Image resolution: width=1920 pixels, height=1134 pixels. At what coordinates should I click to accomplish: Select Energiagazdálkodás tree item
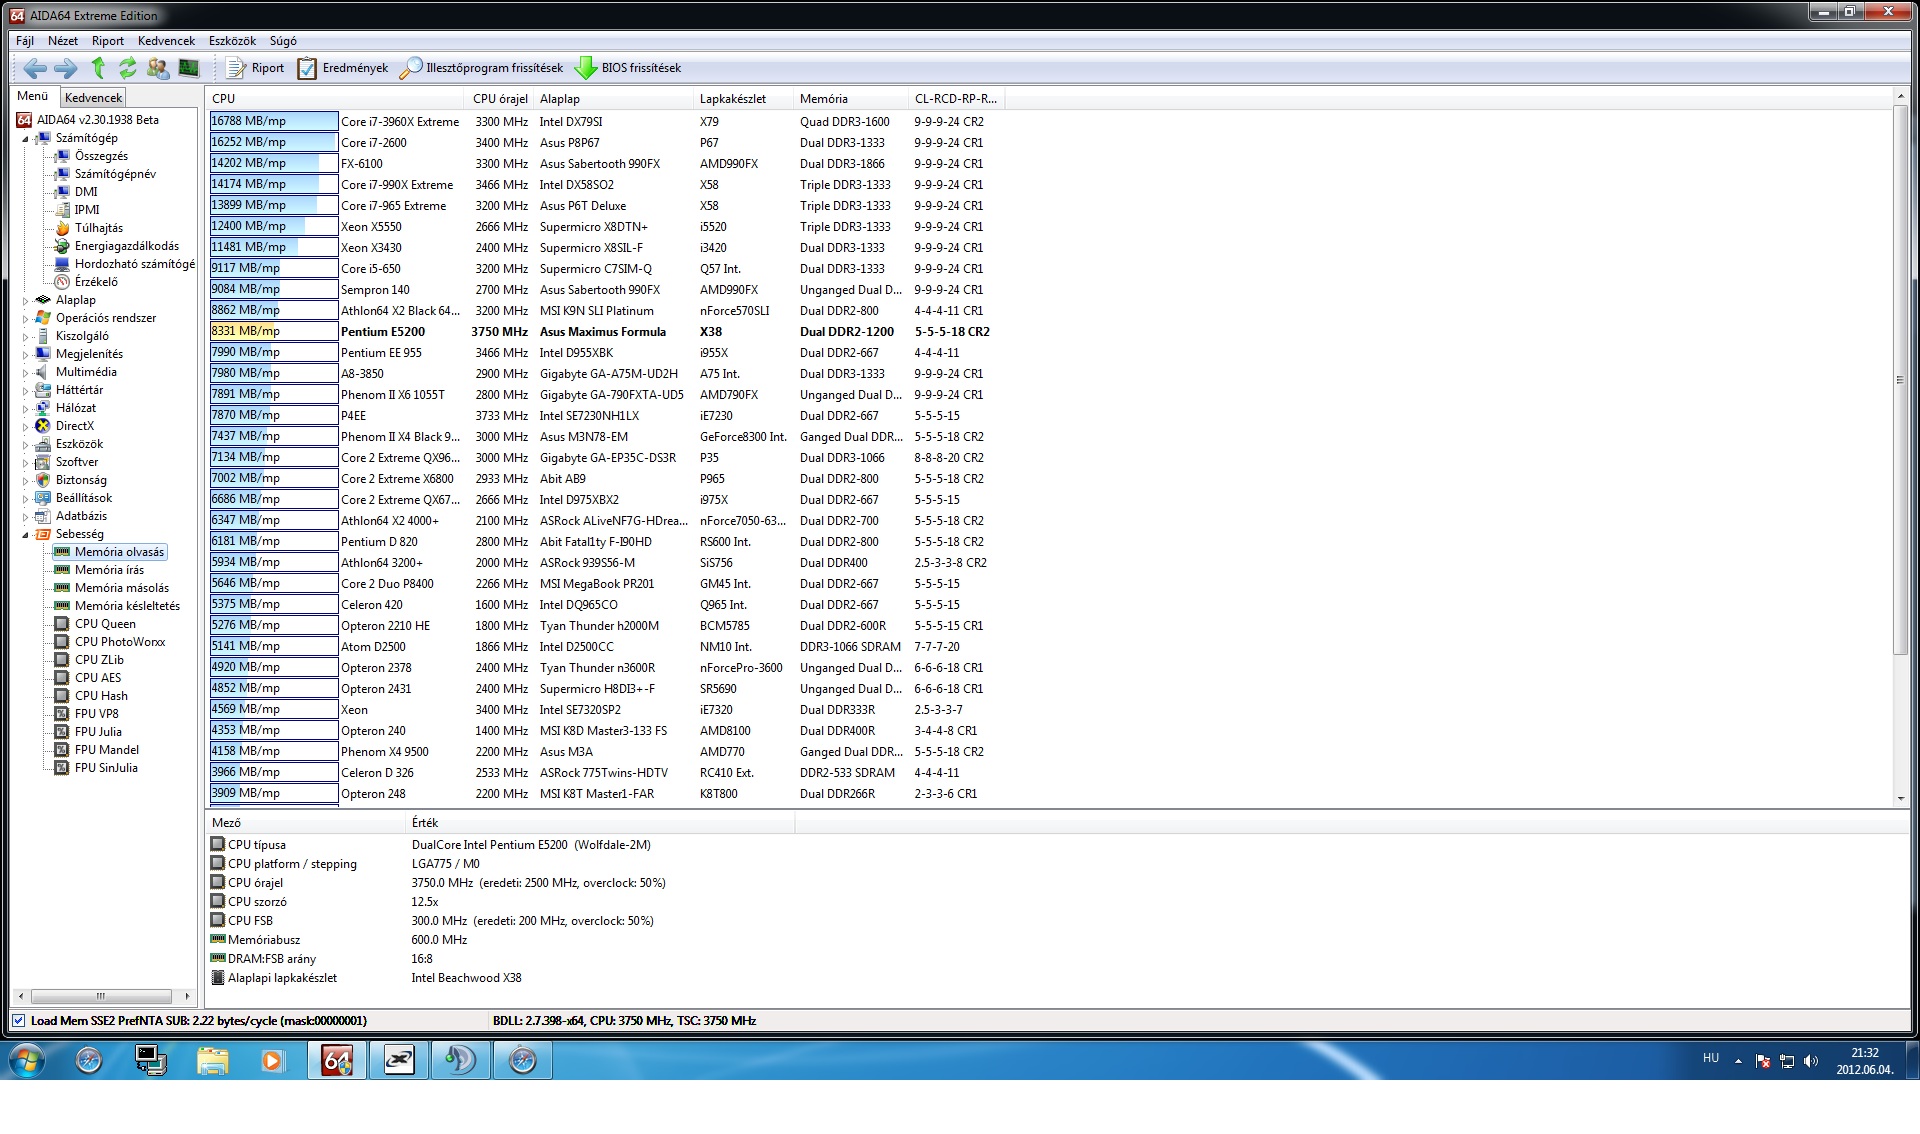[x=127, y=246]
